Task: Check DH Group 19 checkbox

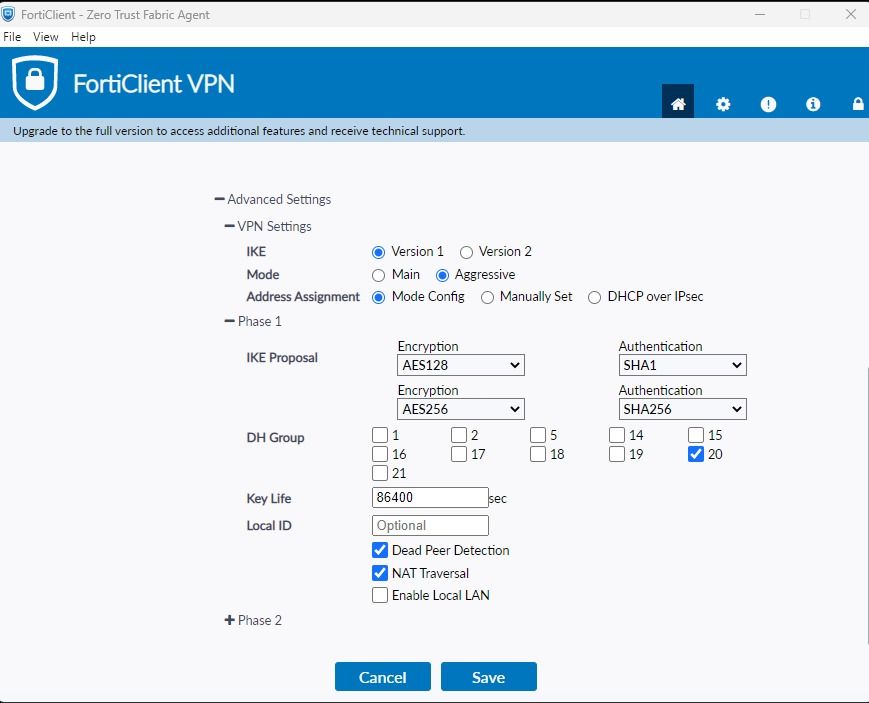Action: [x=617, y=454]
